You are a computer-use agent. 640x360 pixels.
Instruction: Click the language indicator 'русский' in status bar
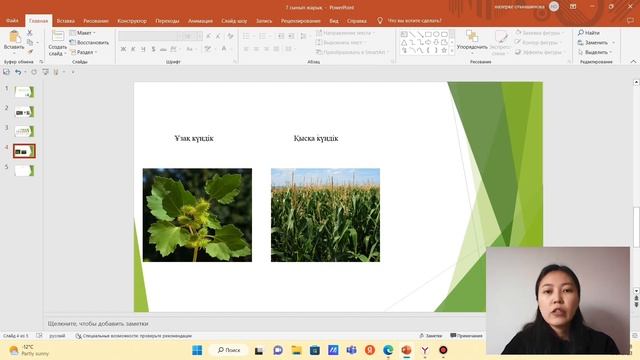pos(57,336)
